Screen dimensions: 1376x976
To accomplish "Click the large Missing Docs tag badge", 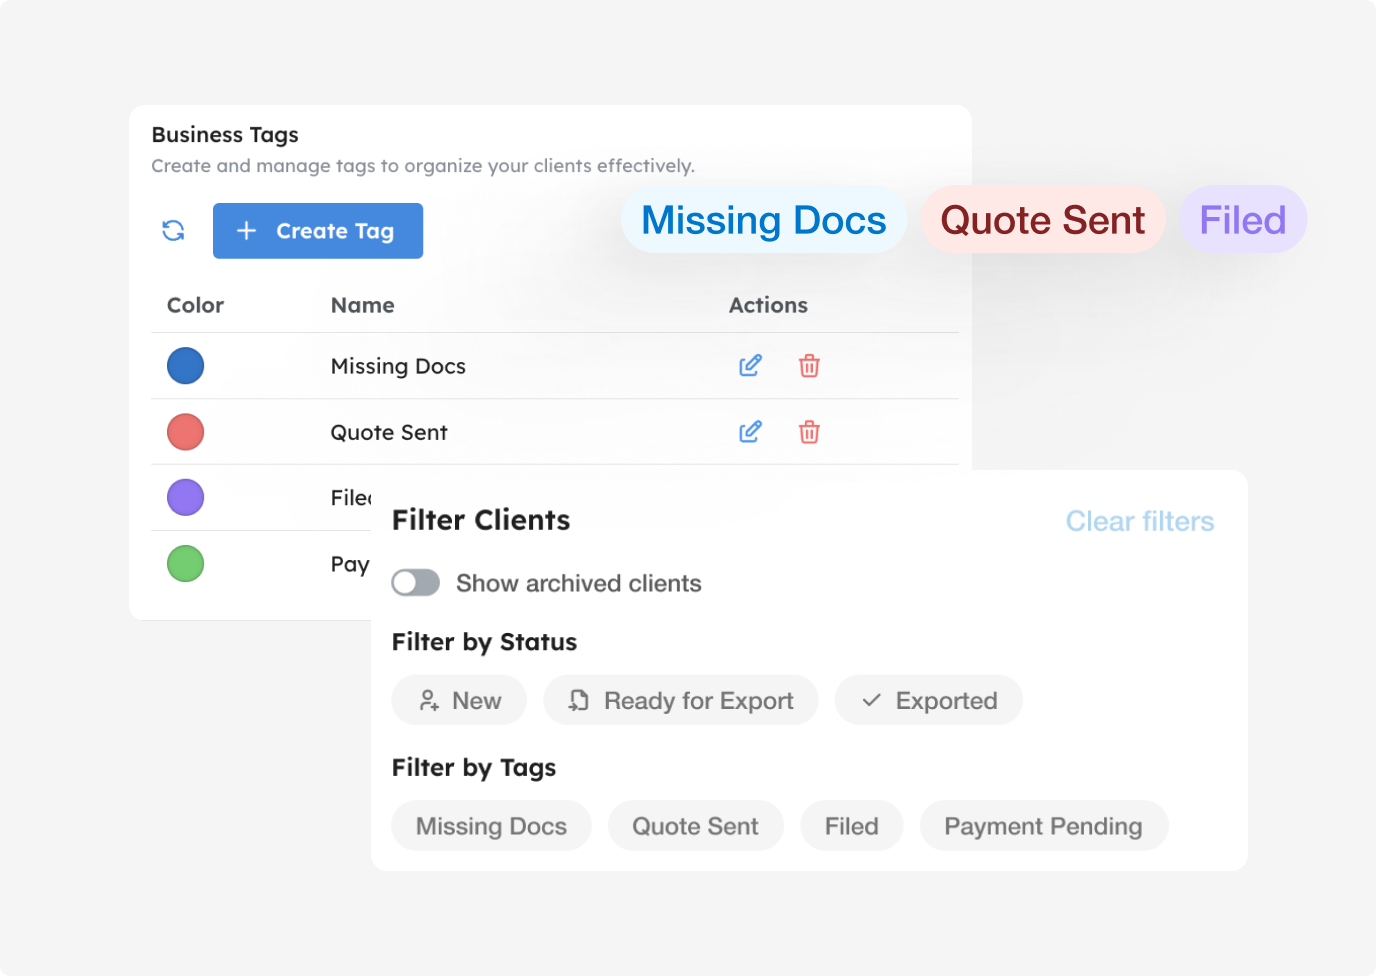I will [x=763, y=220].
